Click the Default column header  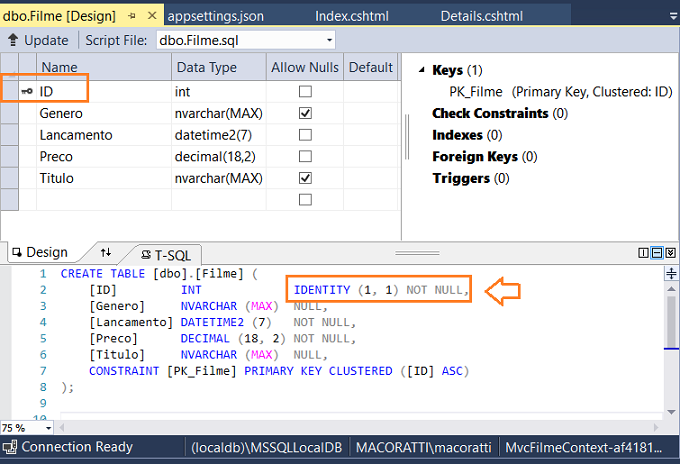coord(371,67)
